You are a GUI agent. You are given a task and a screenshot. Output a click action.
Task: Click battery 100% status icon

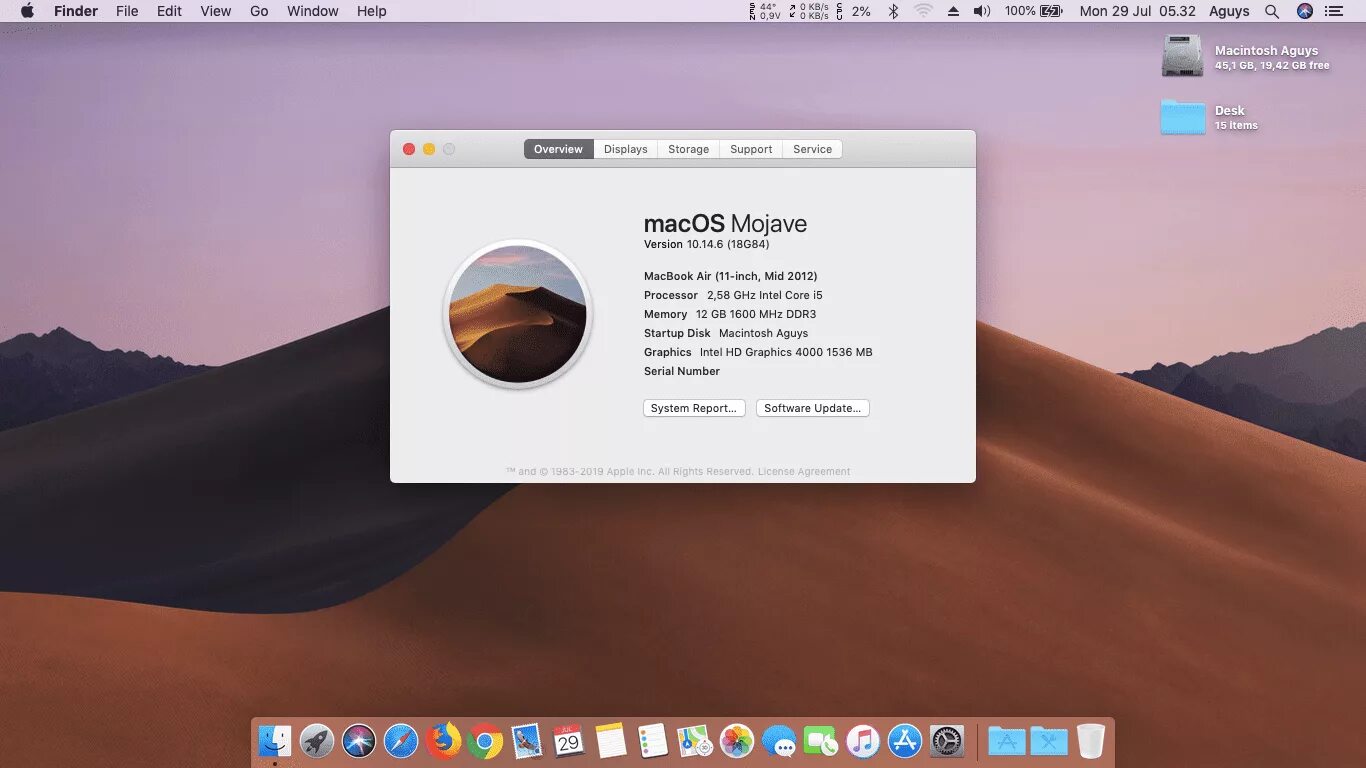point(1034,11)
